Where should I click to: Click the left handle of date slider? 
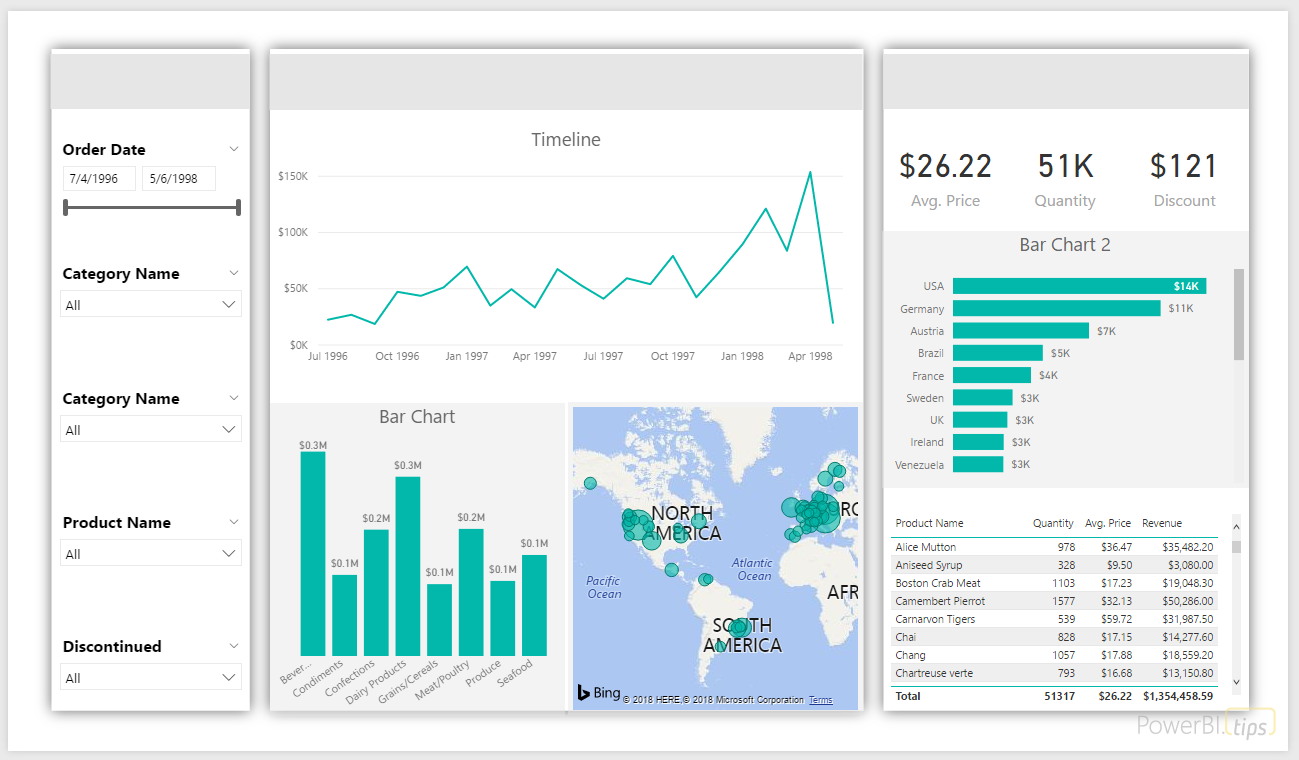[66, 207]
